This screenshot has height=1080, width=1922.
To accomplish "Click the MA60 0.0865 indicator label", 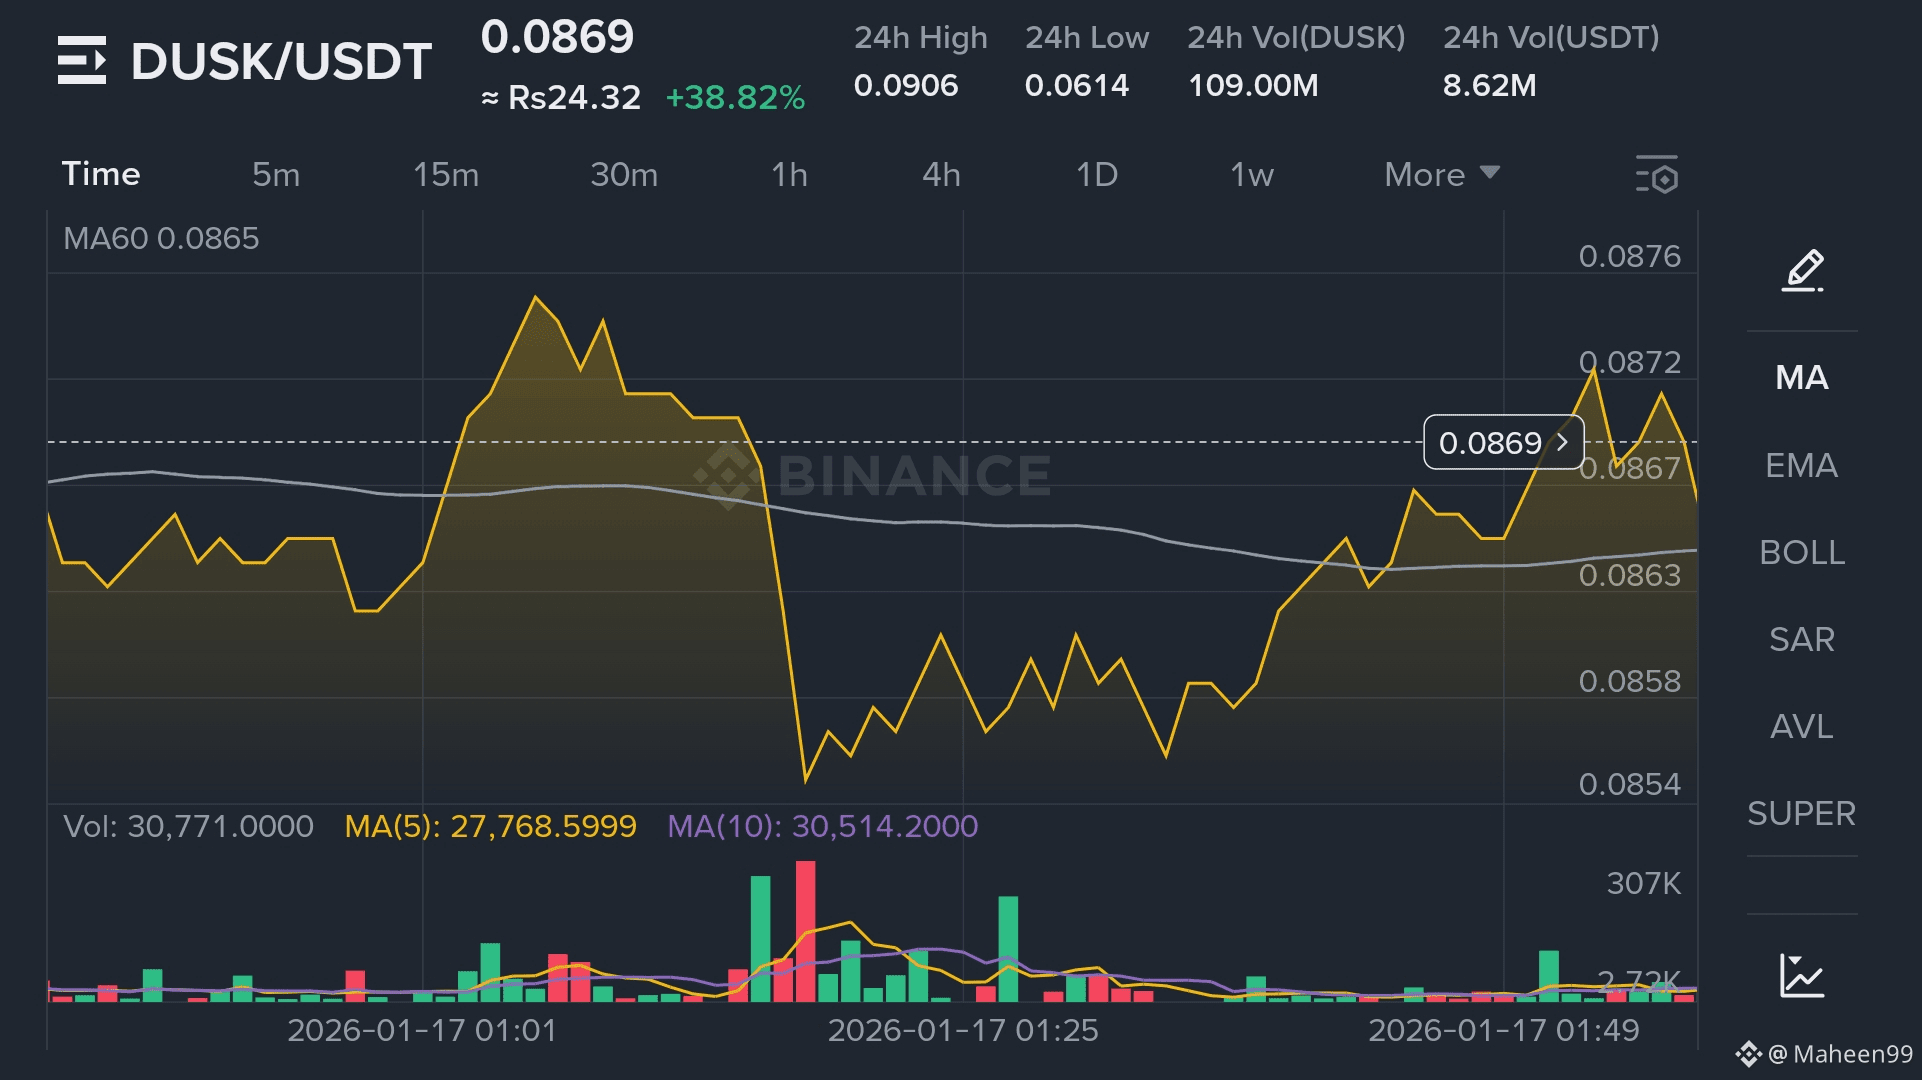I will 161,239.
